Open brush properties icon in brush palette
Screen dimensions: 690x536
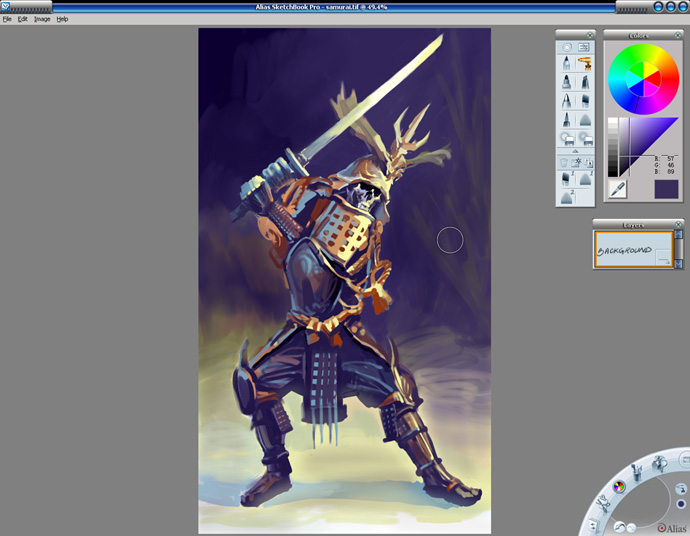(584, 47)
